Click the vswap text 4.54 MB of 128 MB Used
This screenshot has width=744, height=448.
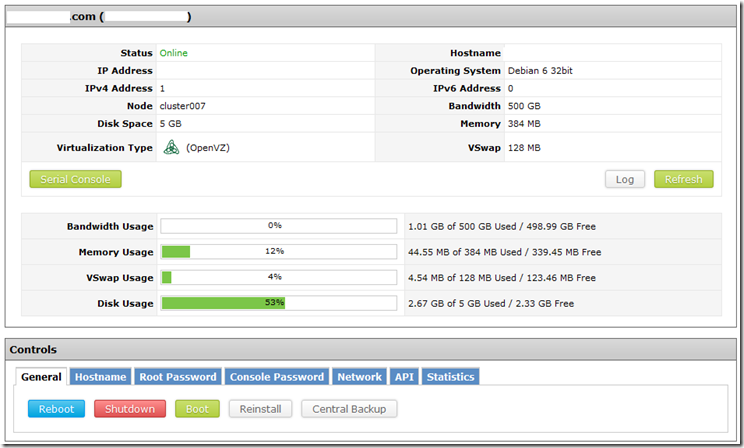462,278
